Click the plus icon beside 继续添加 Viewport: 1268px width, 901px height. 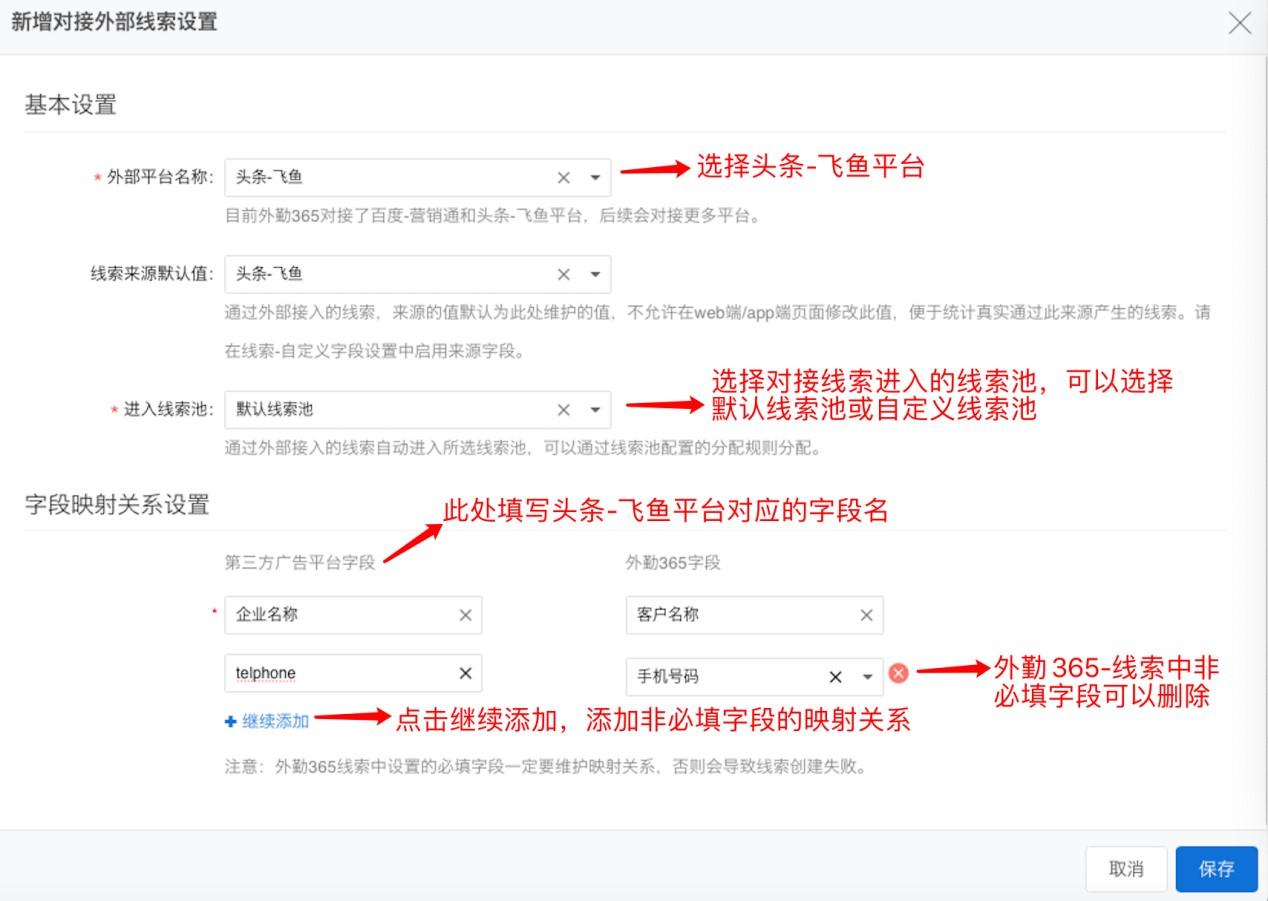[231, 721]
